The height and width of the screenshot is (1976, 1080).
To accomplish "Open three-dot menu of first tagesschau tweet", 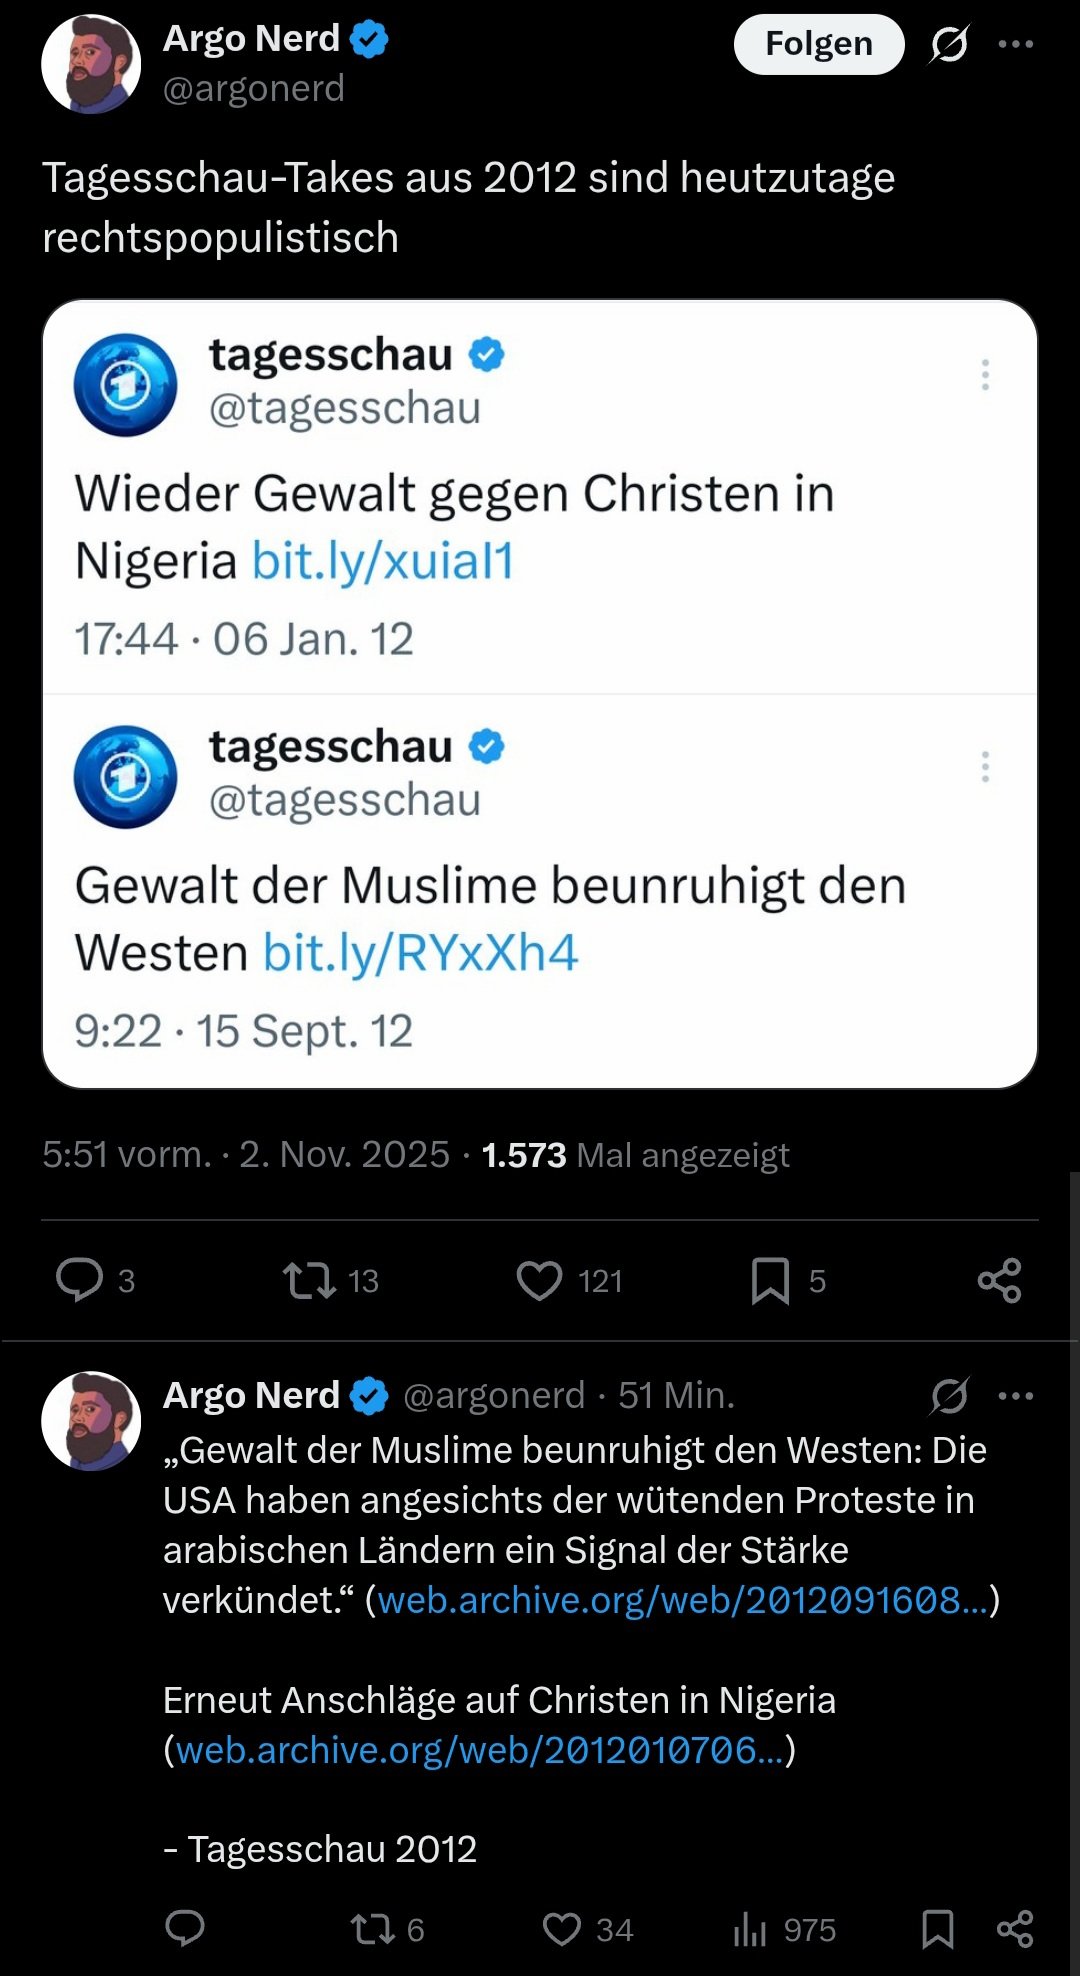I will pos(985,375).
